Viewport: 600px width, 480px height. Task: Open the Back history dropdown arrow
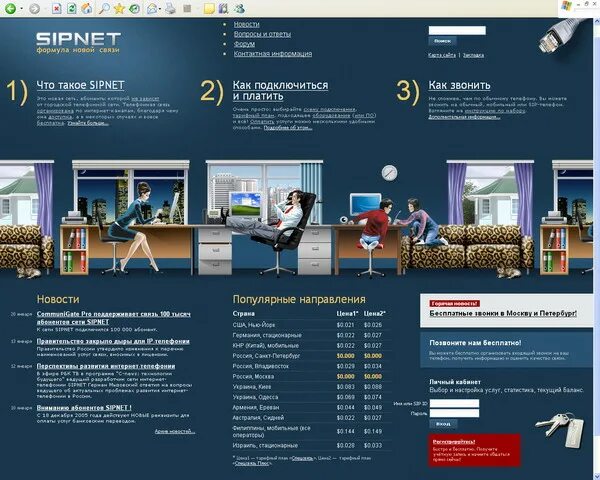(x=21, y=8)
